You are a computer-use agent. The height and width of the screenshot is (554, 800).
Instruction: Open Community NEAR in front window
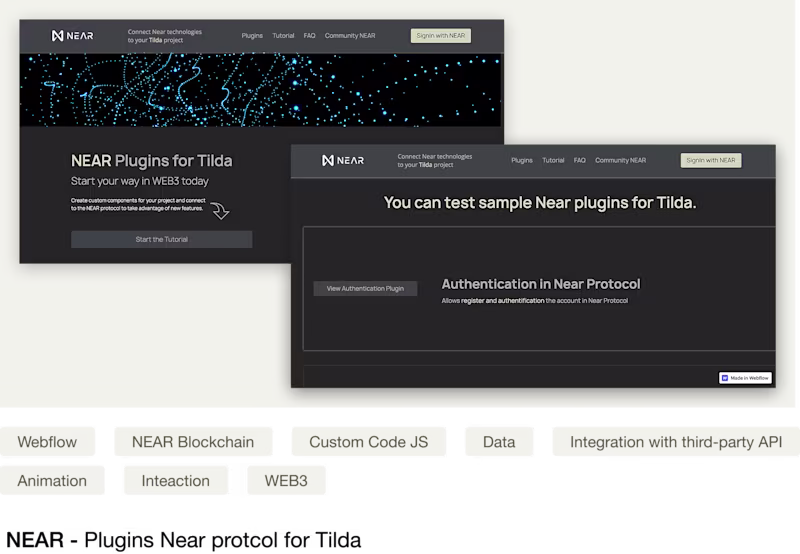pos(620,160)
